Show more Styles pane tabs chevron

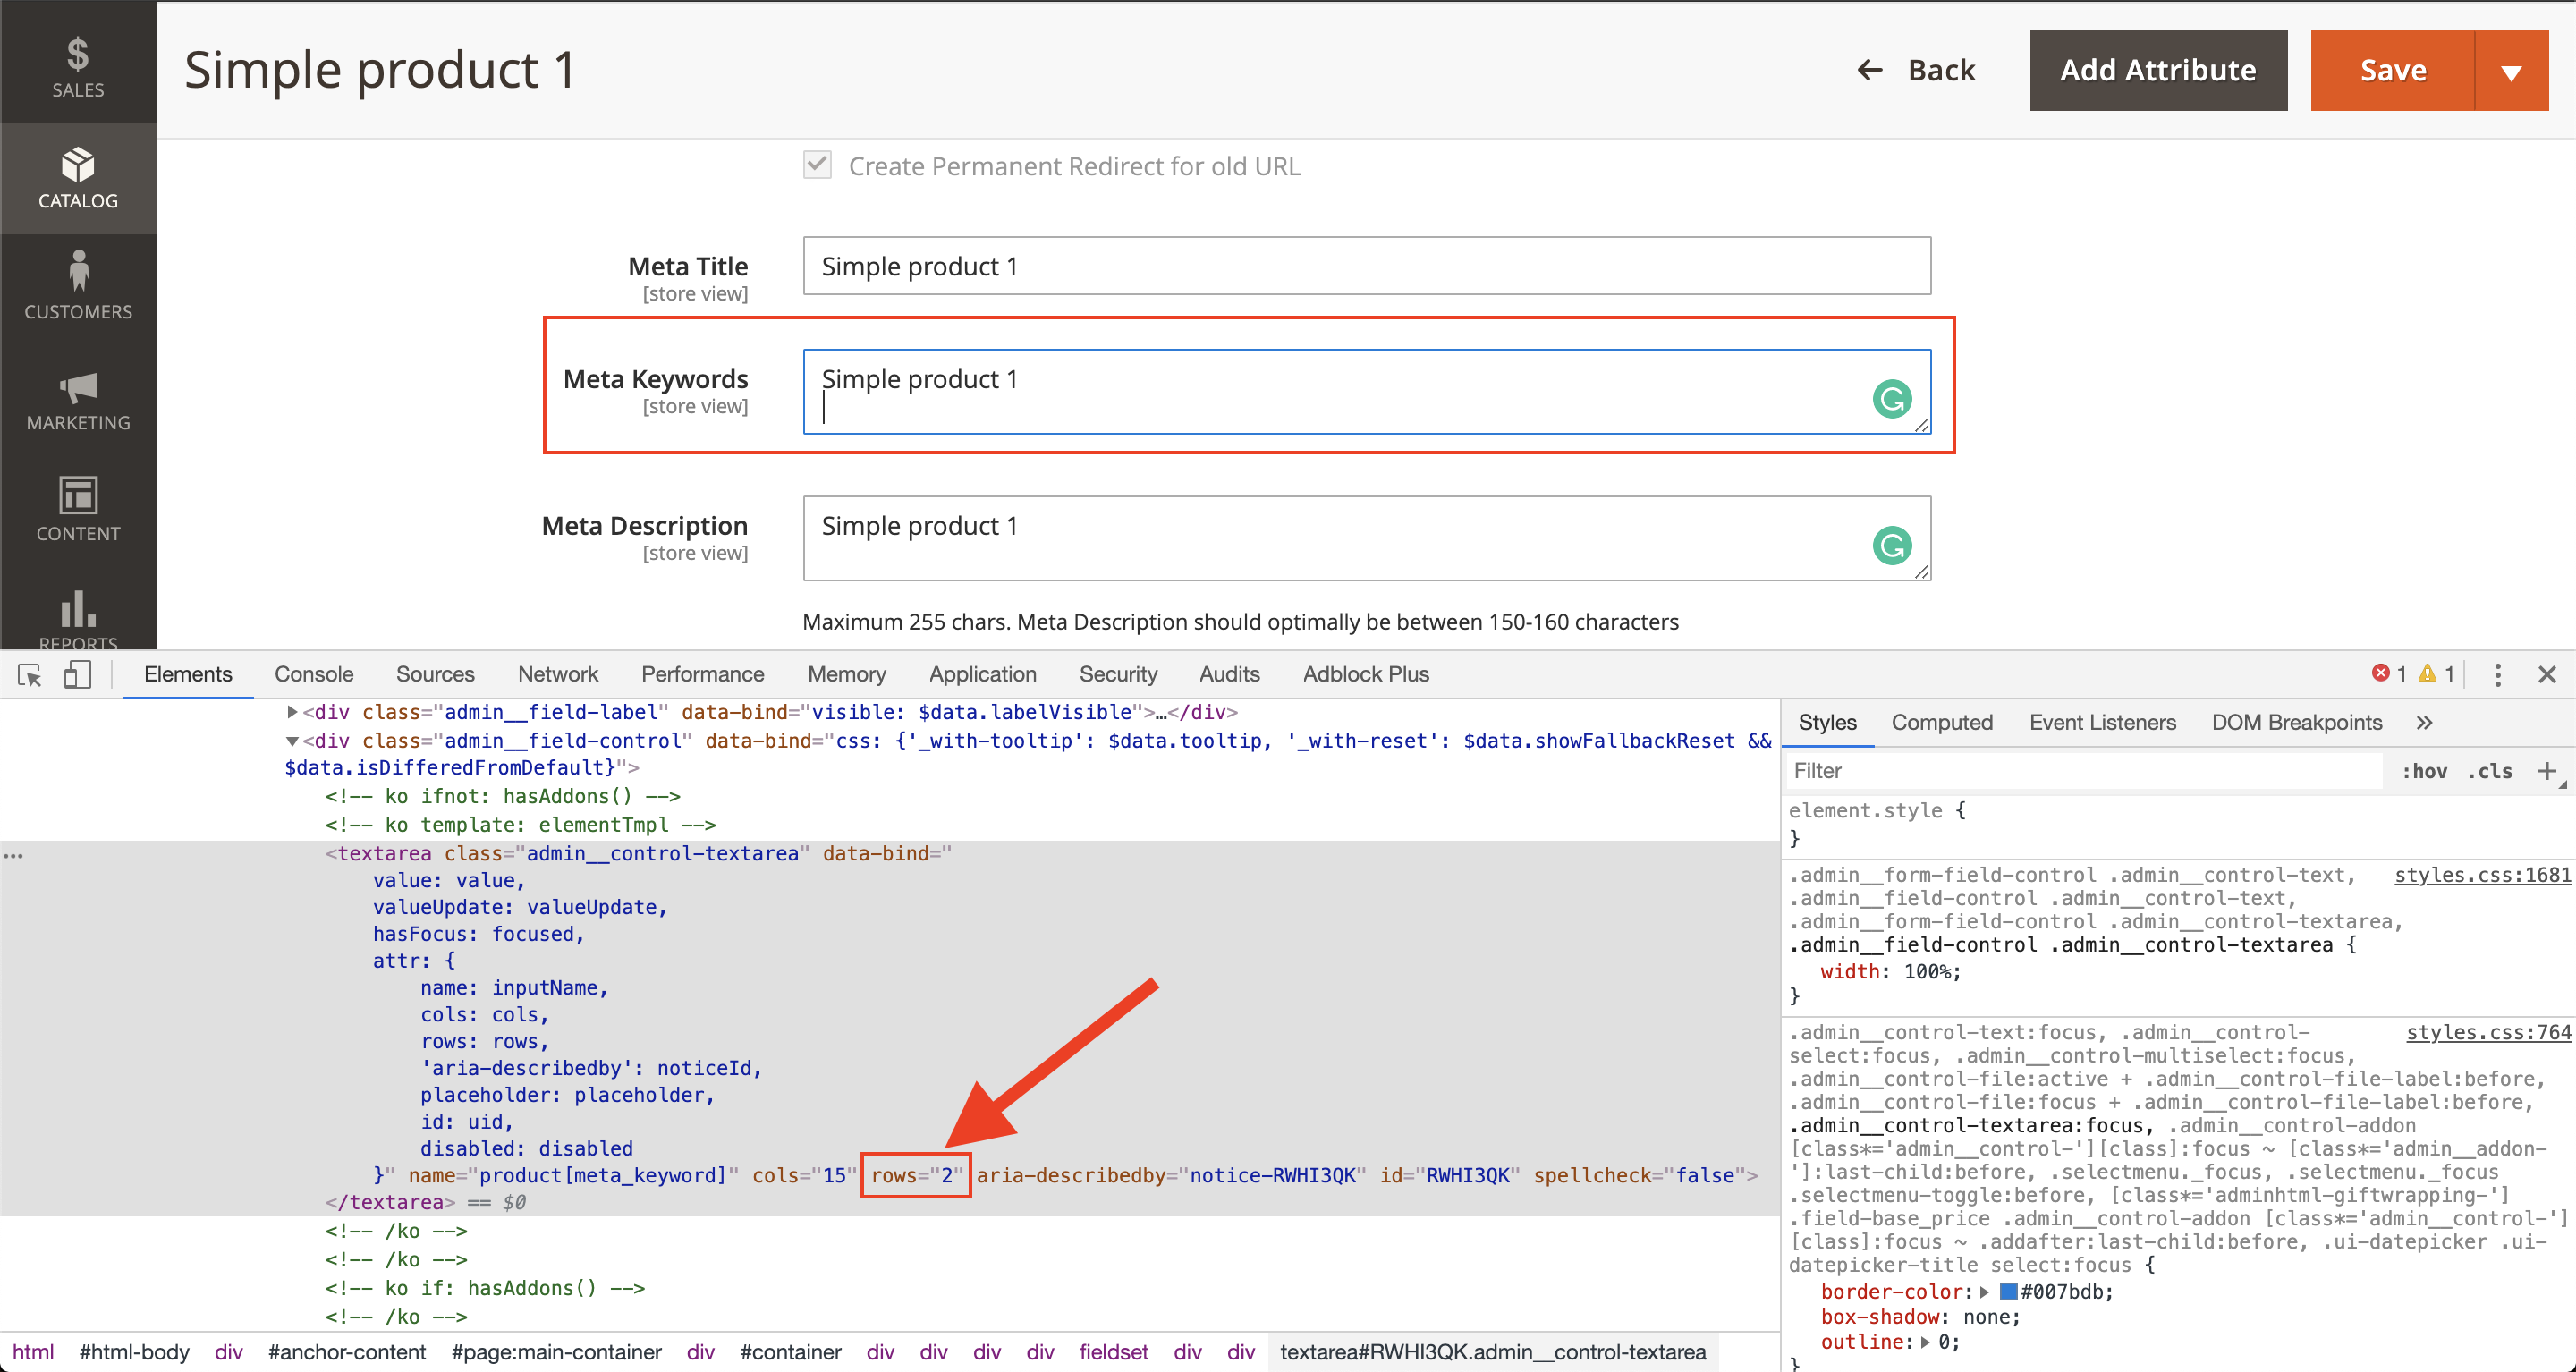2424,722
